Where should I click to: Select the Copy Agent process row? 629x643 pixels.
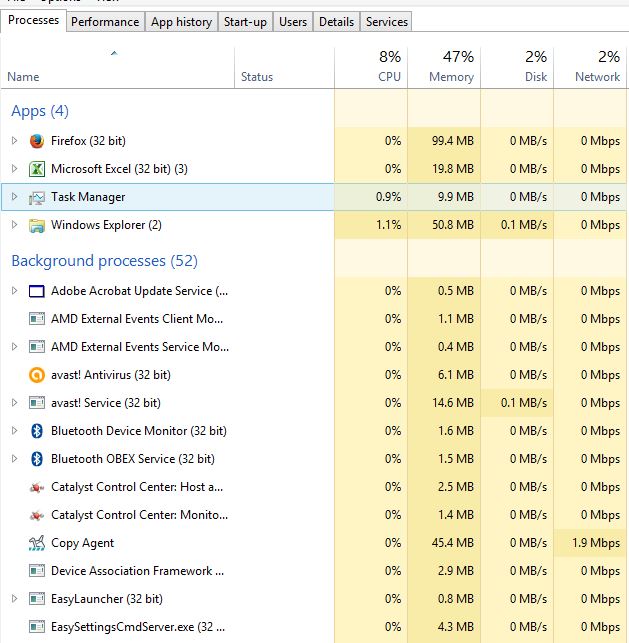pos(314,543)
